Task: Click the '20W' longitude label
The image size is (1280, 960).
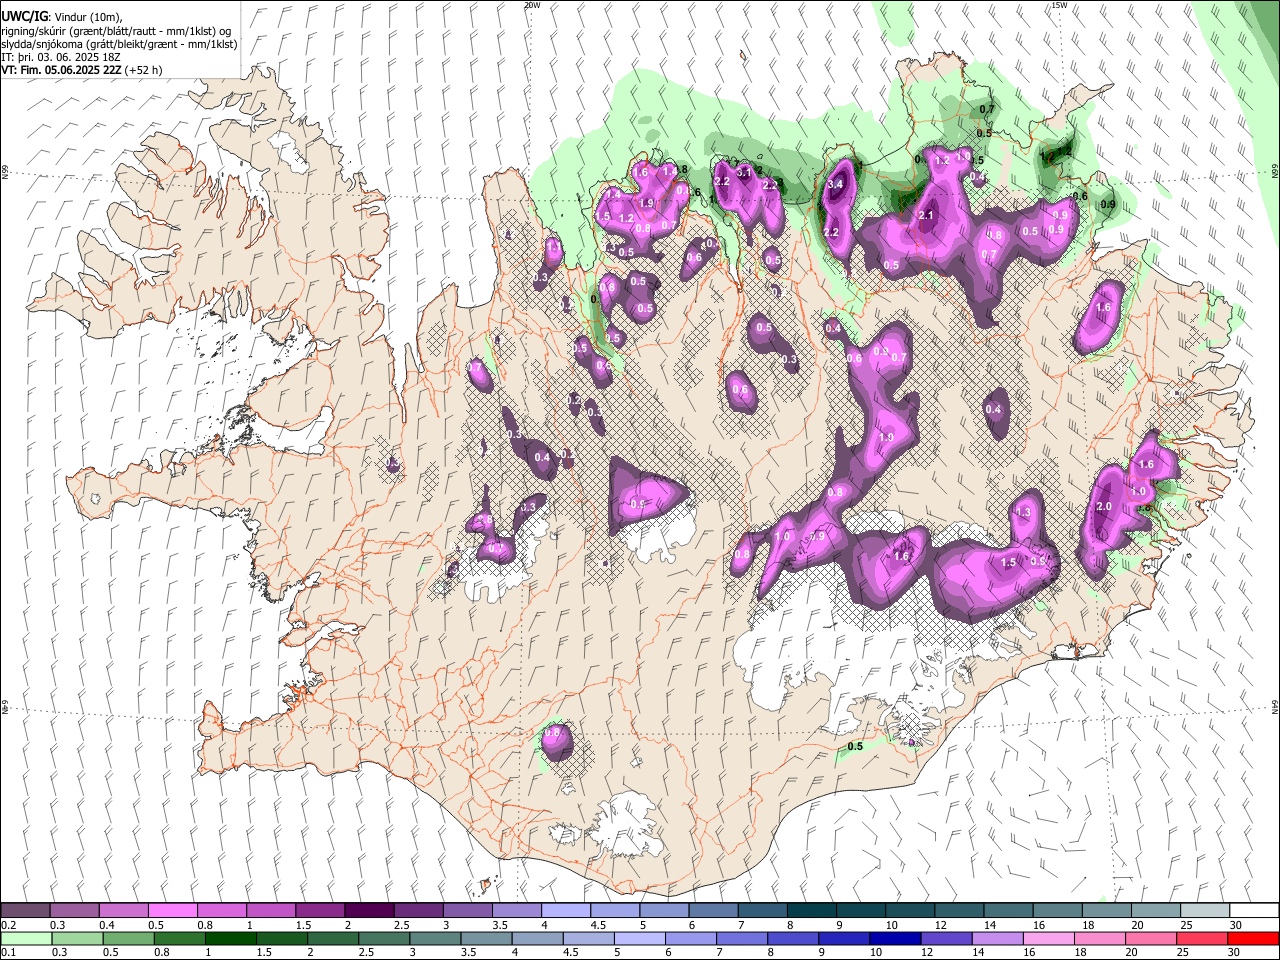Action: [532, 5]
